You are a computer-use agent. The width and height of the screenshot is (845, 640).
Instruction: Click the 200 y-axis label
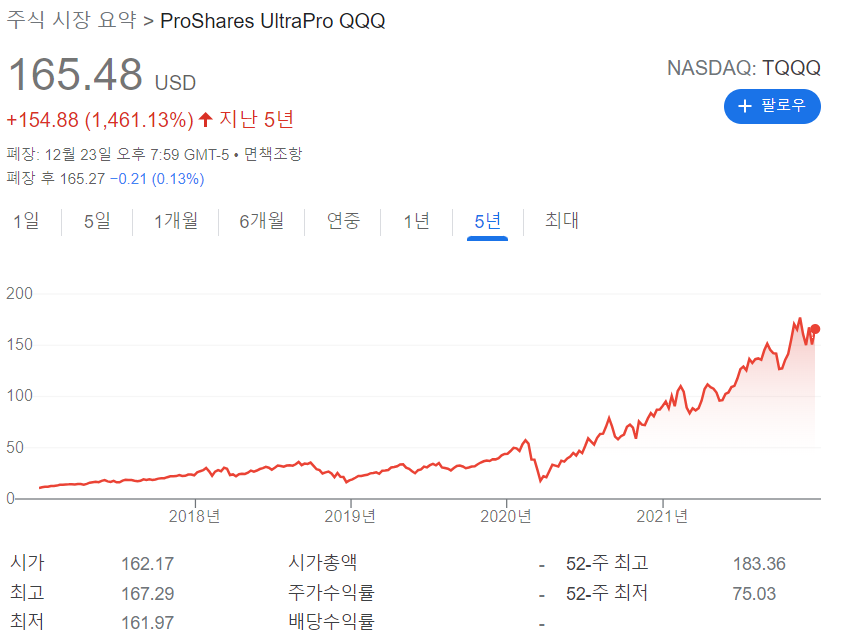[x=19, y=294]
